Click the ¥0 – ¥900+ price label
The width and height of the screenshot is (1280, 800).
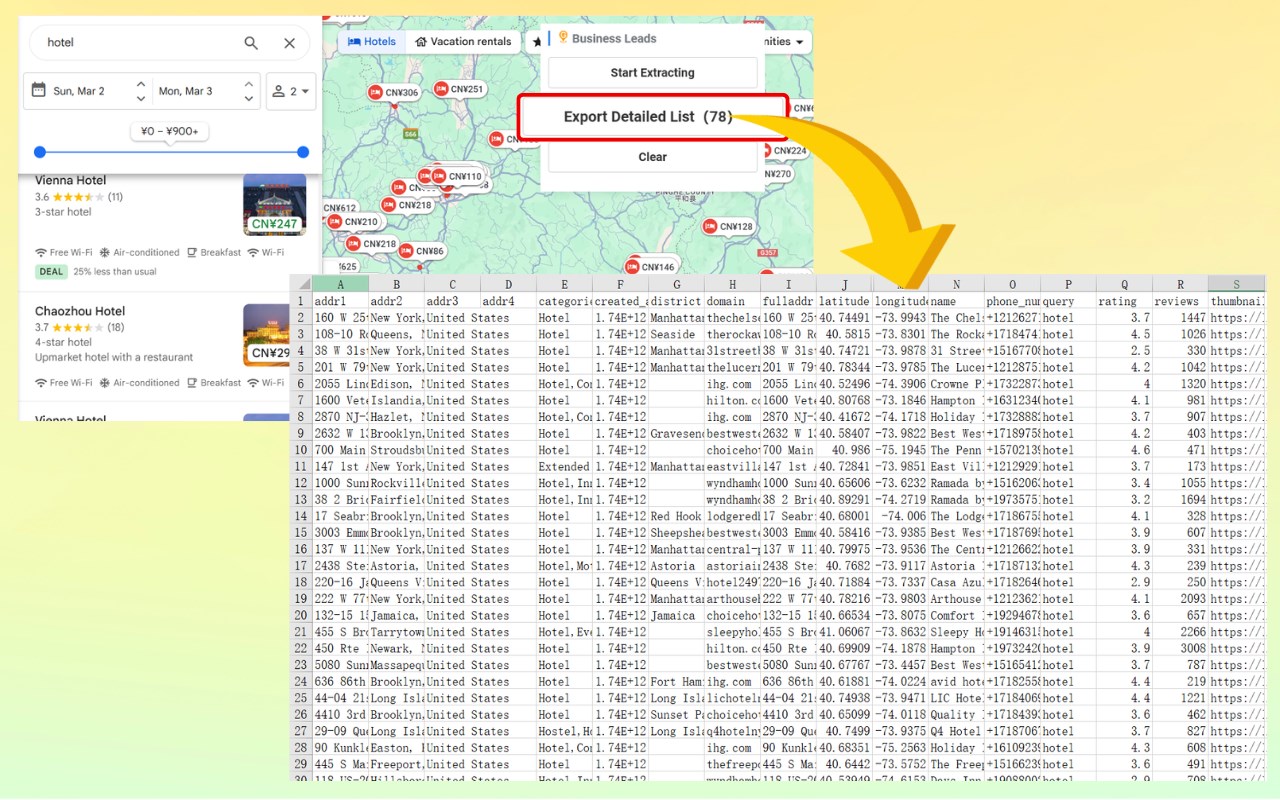point(169,131)
